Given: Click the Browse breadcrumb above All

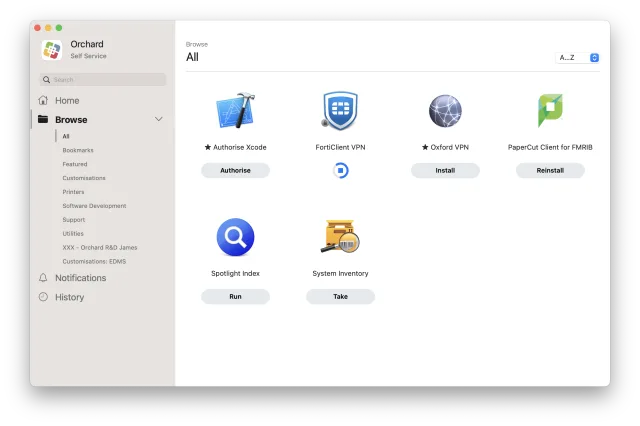Looking at the screenshot, I should point(197,44).
